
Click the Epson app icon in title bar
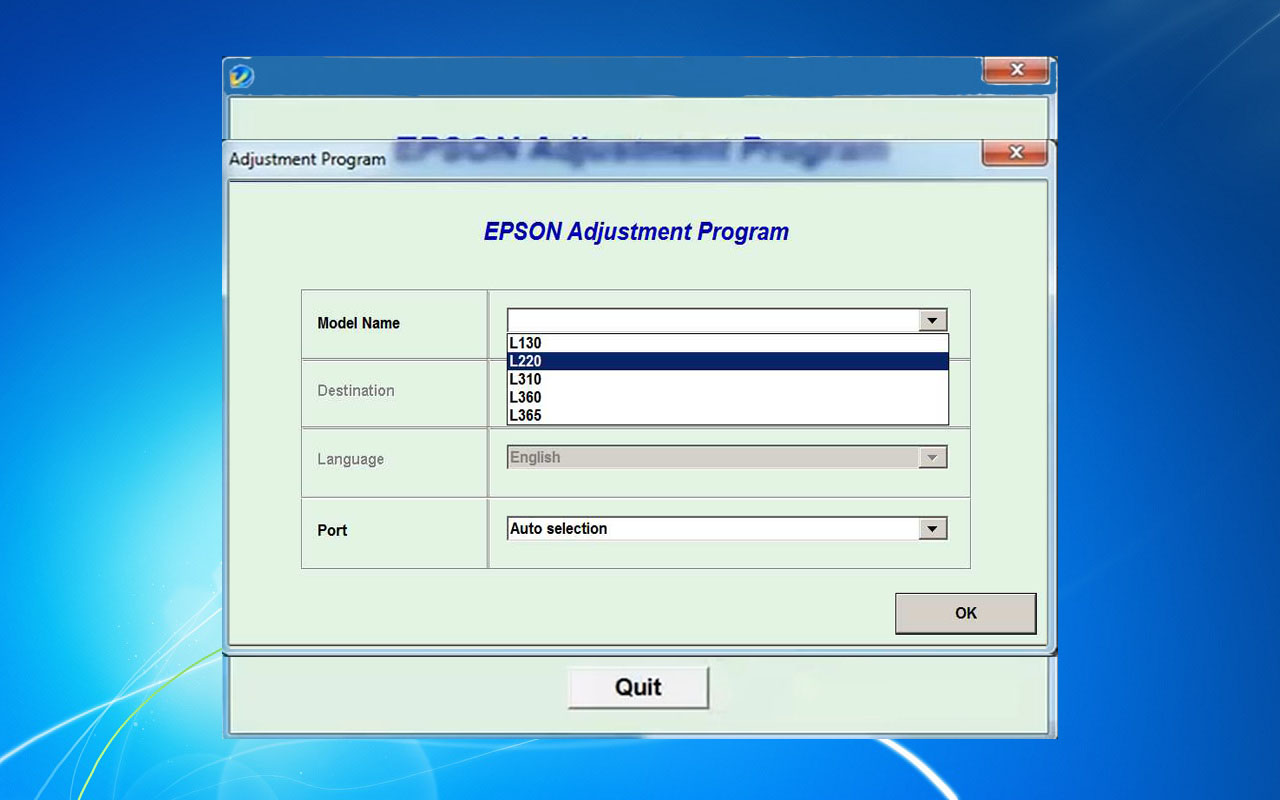click(241, 76)
